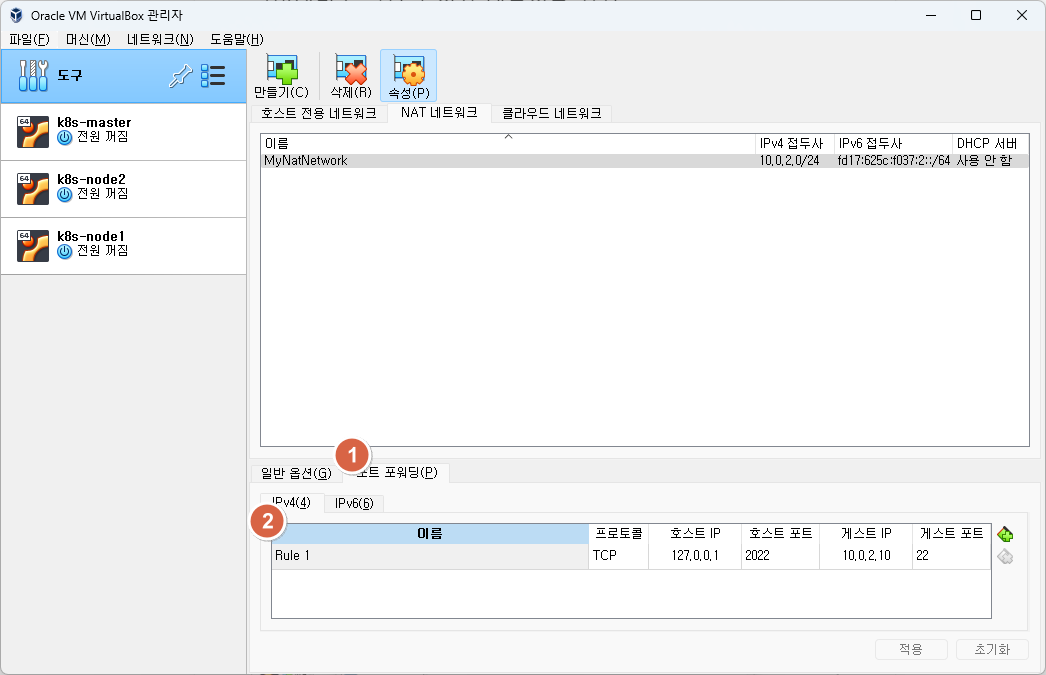Select the k8s-node2 machine name

(91, 179)
